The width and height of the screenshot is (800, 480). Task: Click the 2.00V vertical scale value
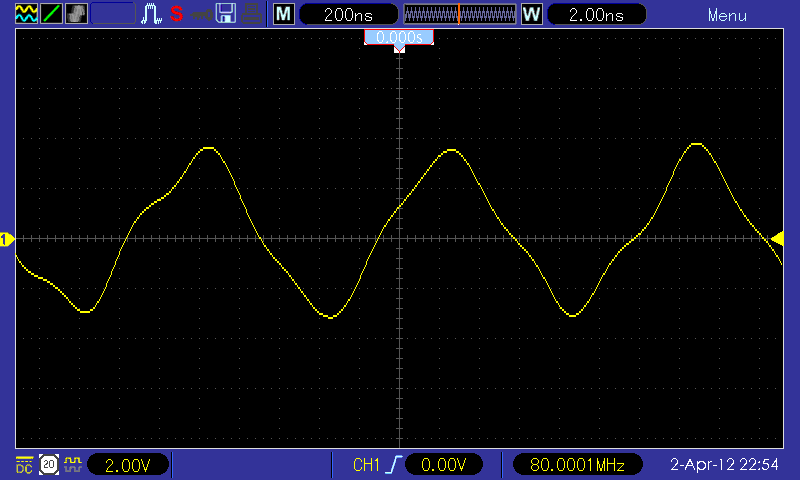click(128, 465)
